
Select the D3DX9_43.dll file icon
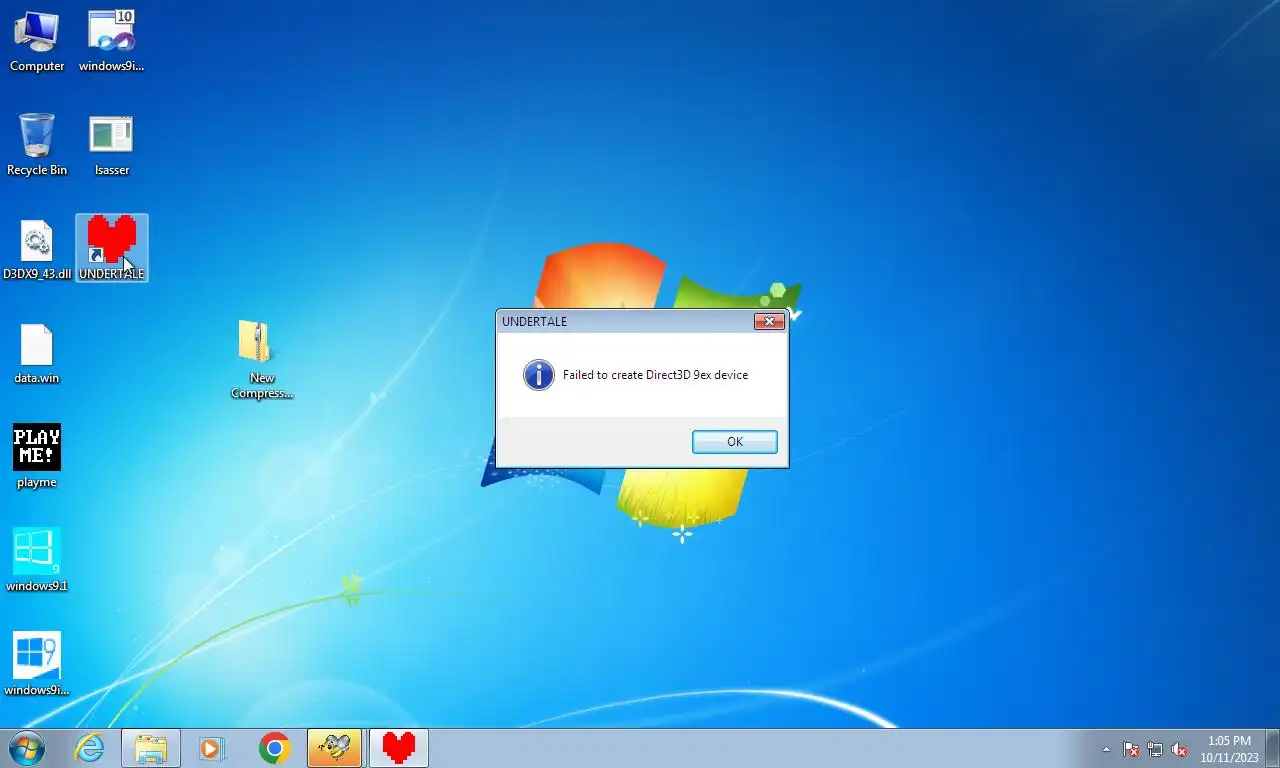[37, 250]
